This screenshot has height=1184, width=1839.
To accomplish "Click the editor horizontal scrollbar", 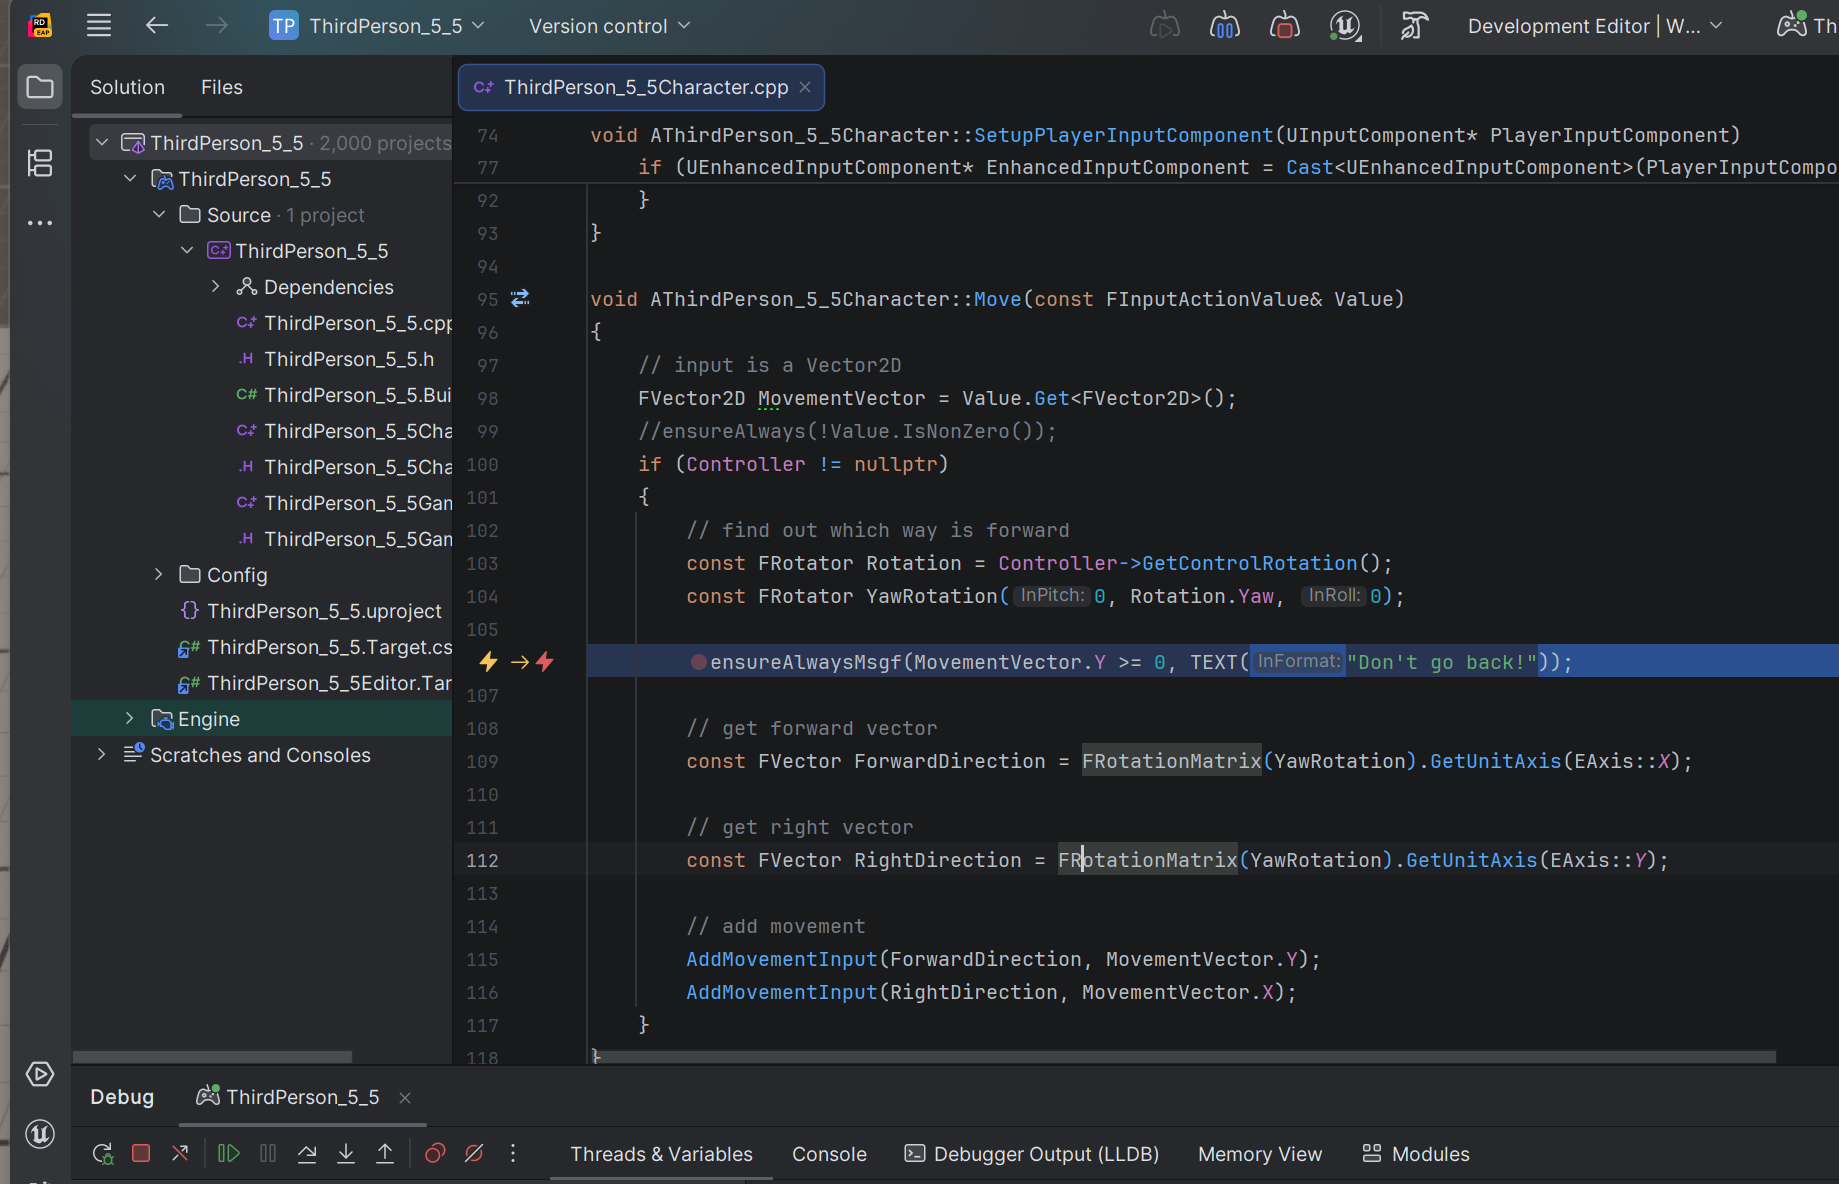I will click(1183, 1056).
